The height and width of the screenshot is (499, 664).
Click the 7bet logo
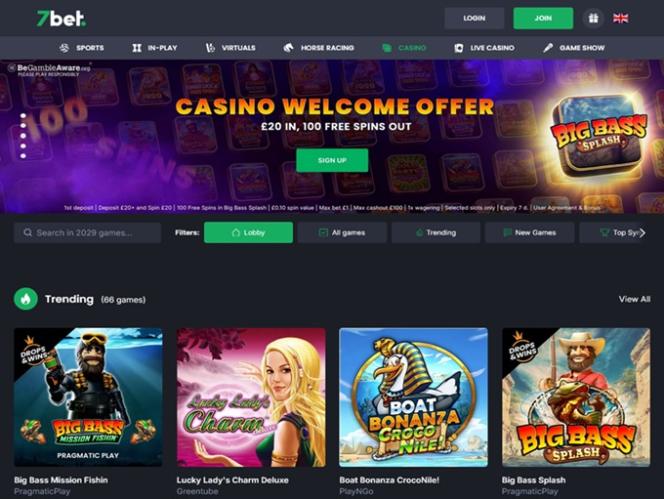pyautogui.click(x=61, y=19)
